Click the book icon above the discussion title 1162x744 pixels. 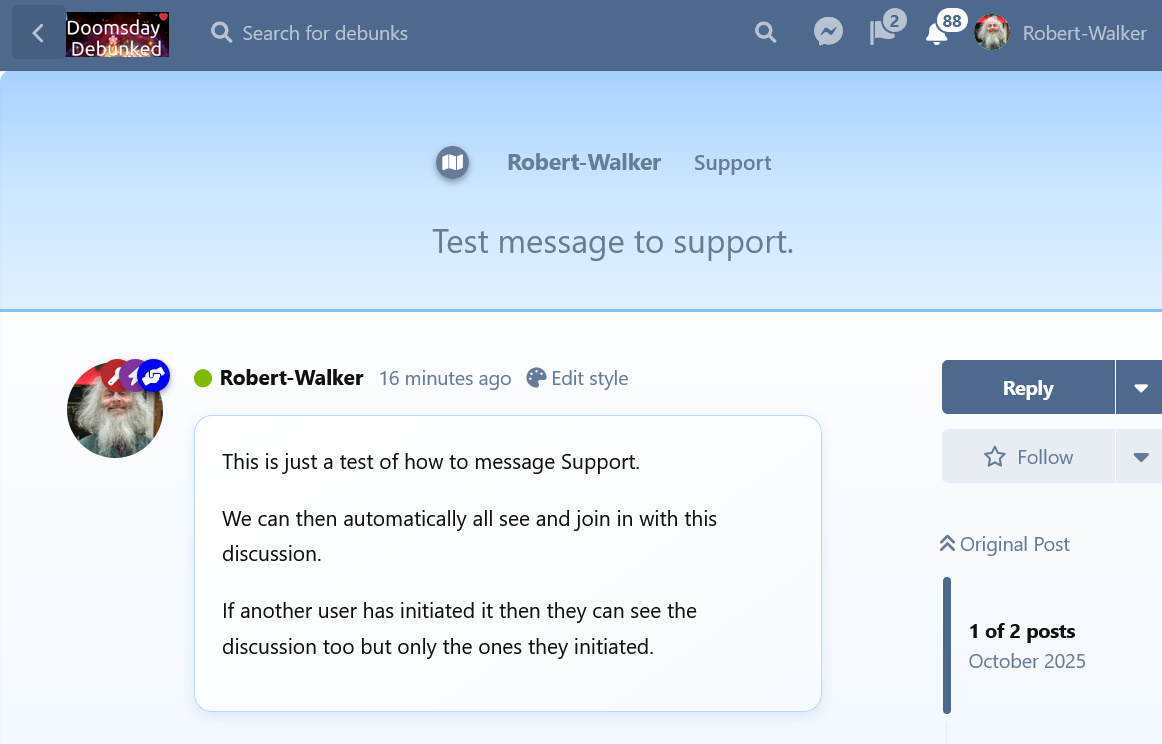pyautogui.click(x=452, y=162)
